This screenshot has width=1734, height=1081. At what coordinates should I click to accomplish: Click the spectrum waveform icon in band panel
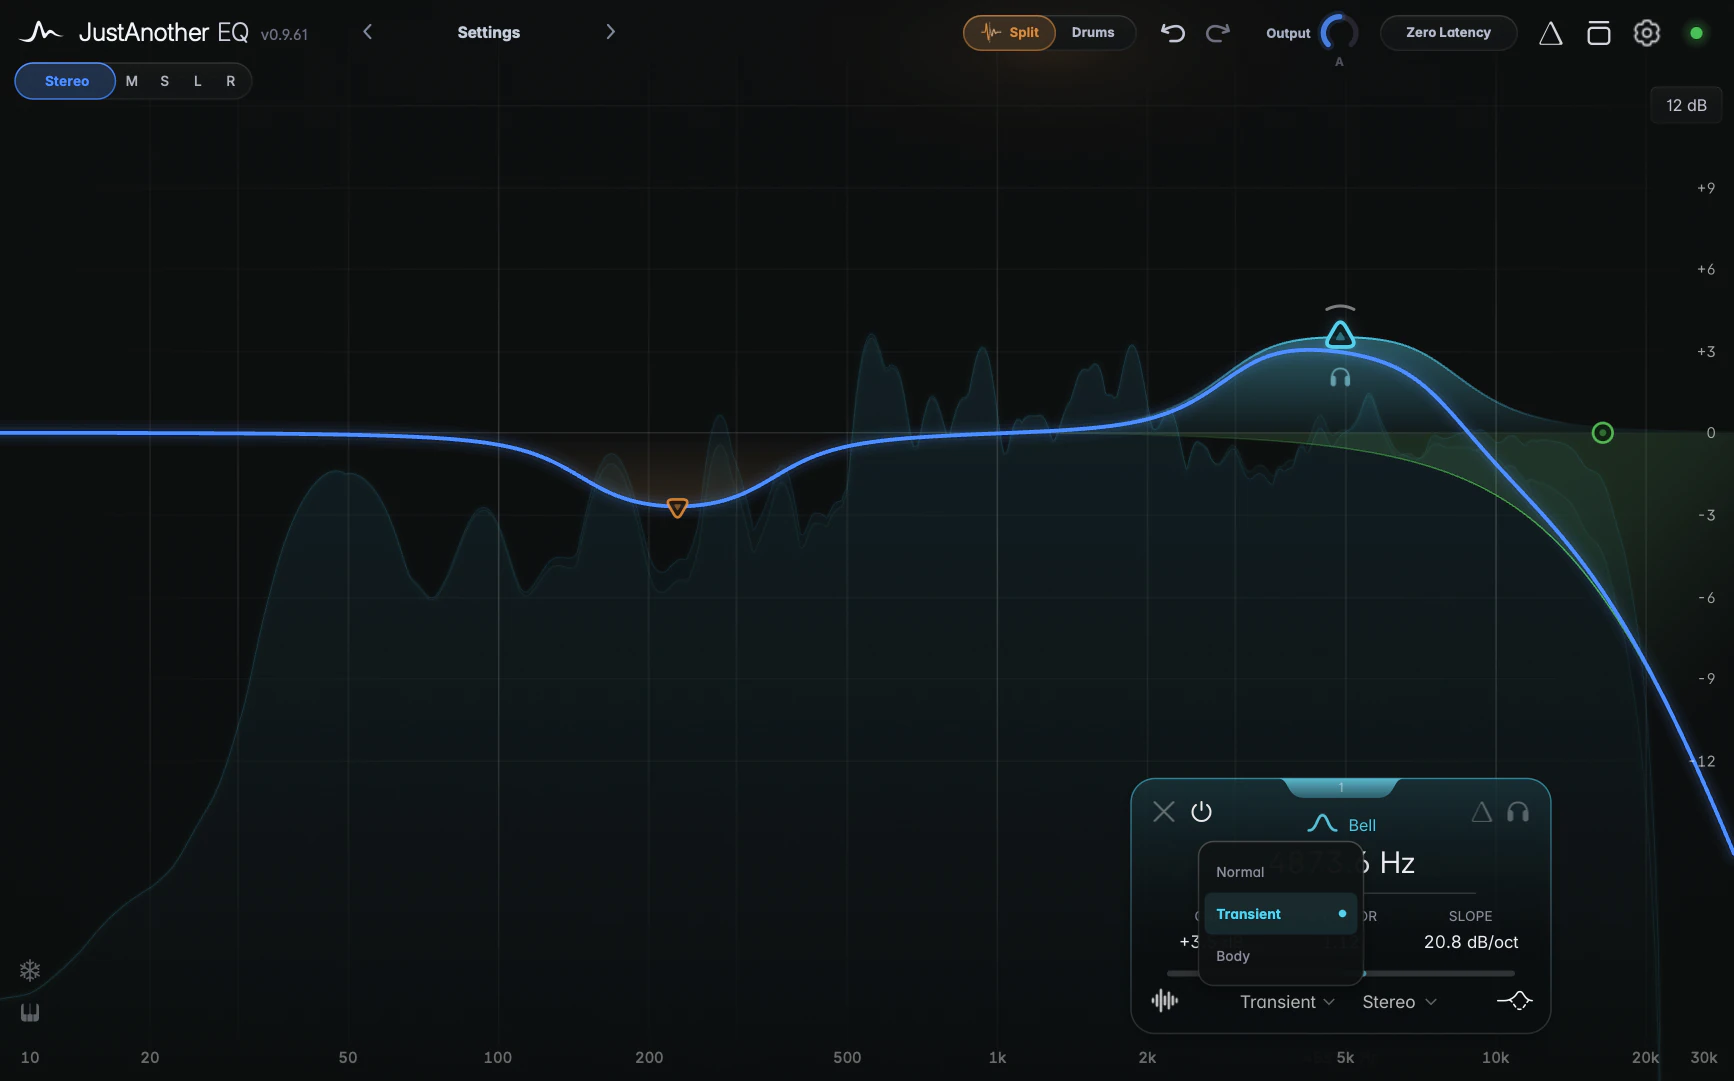point(1165,1000)
